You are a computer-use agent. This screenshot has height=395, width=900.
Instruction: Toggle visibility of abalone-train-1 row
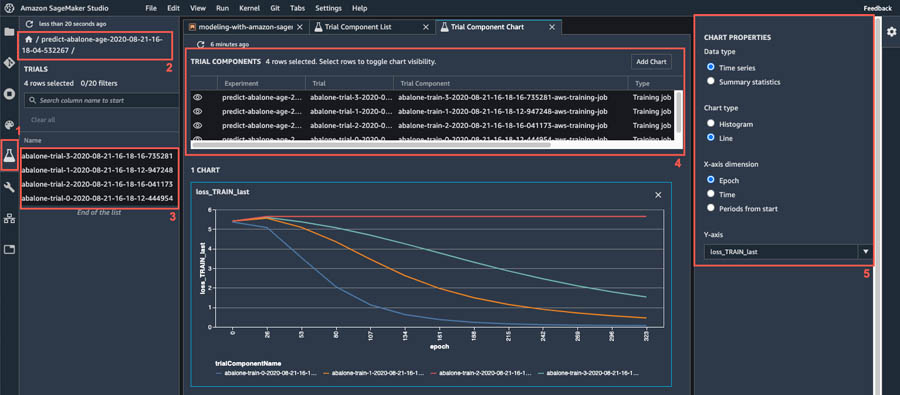click(198, 111)
